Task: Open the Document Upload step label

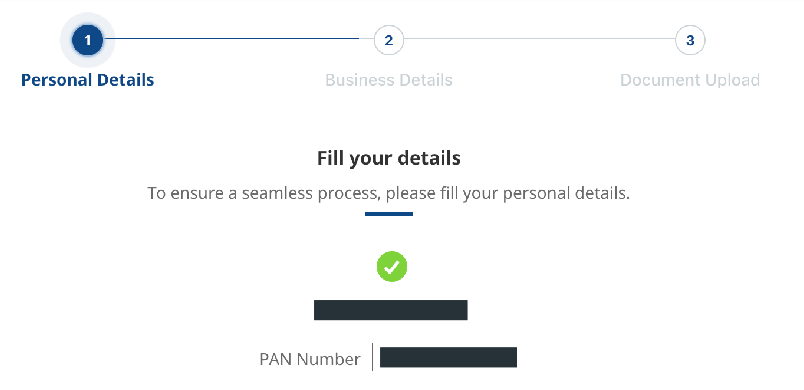Action: (x=690, y=80)
